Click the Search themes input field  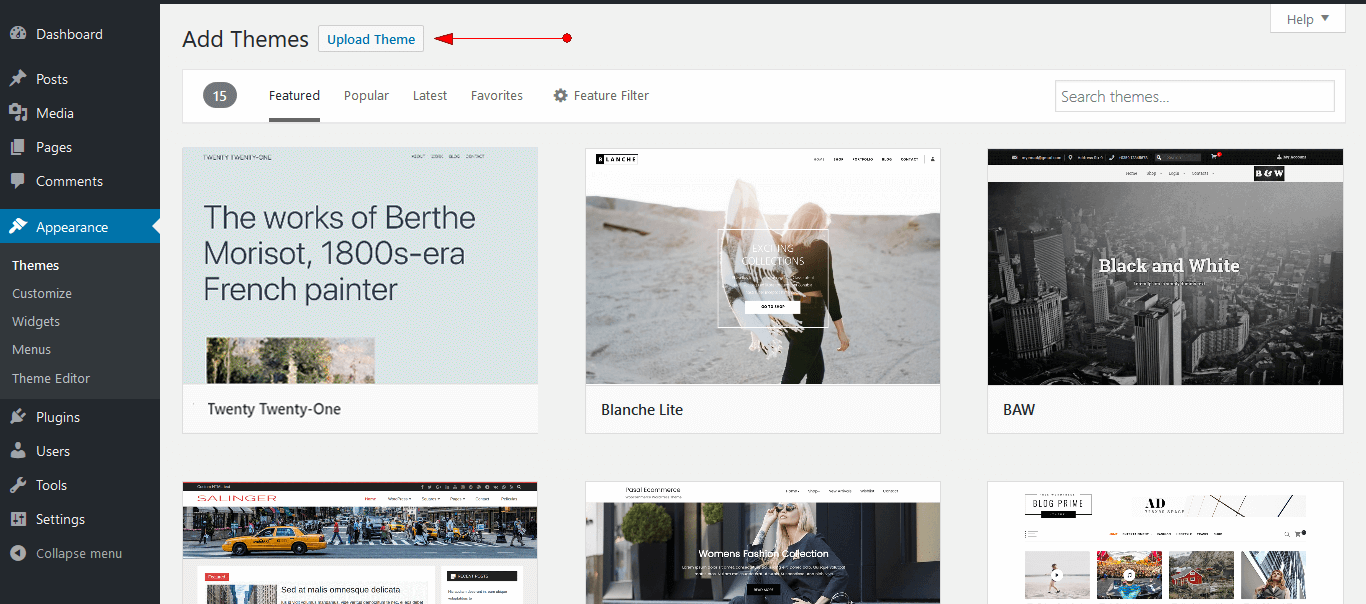coord(1193,96)
